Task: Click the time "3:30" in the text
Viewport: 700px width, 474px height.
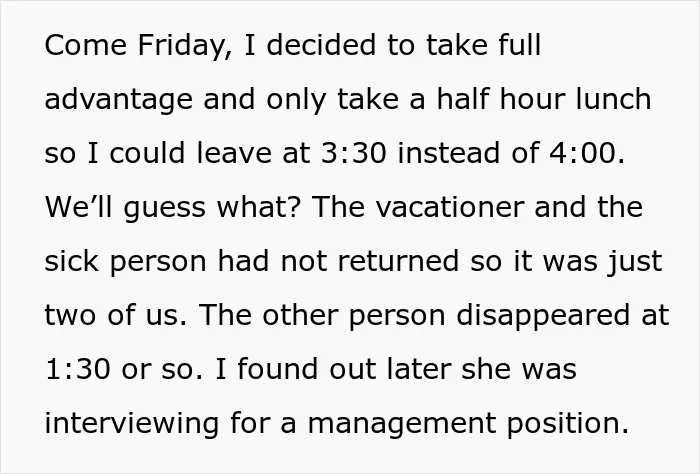Action: (353, 153)
